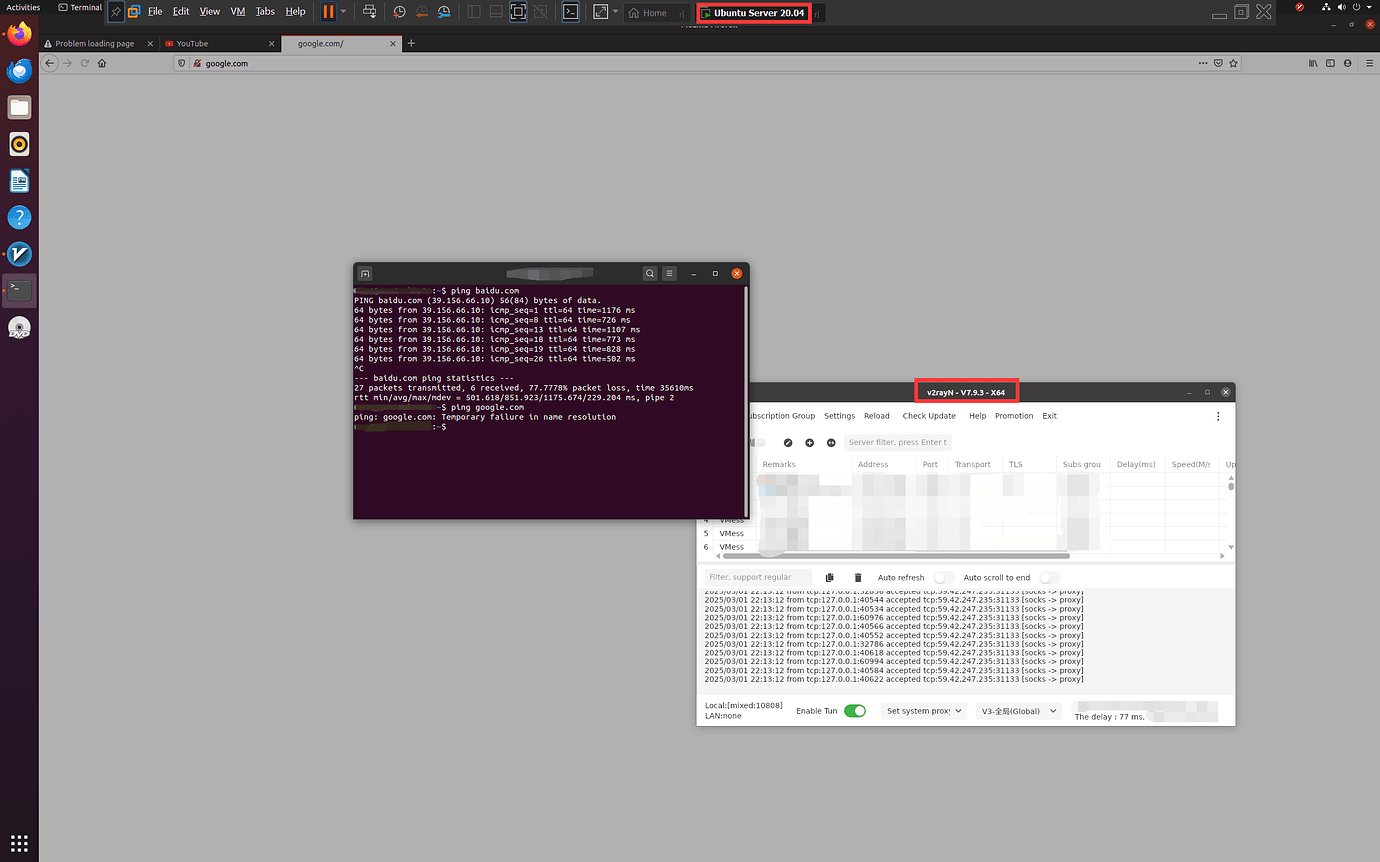Click the send Ctrl+Alt+Del icon in VMware
Viewport: 1380px width, 862px height.
(x=370, y=12)
